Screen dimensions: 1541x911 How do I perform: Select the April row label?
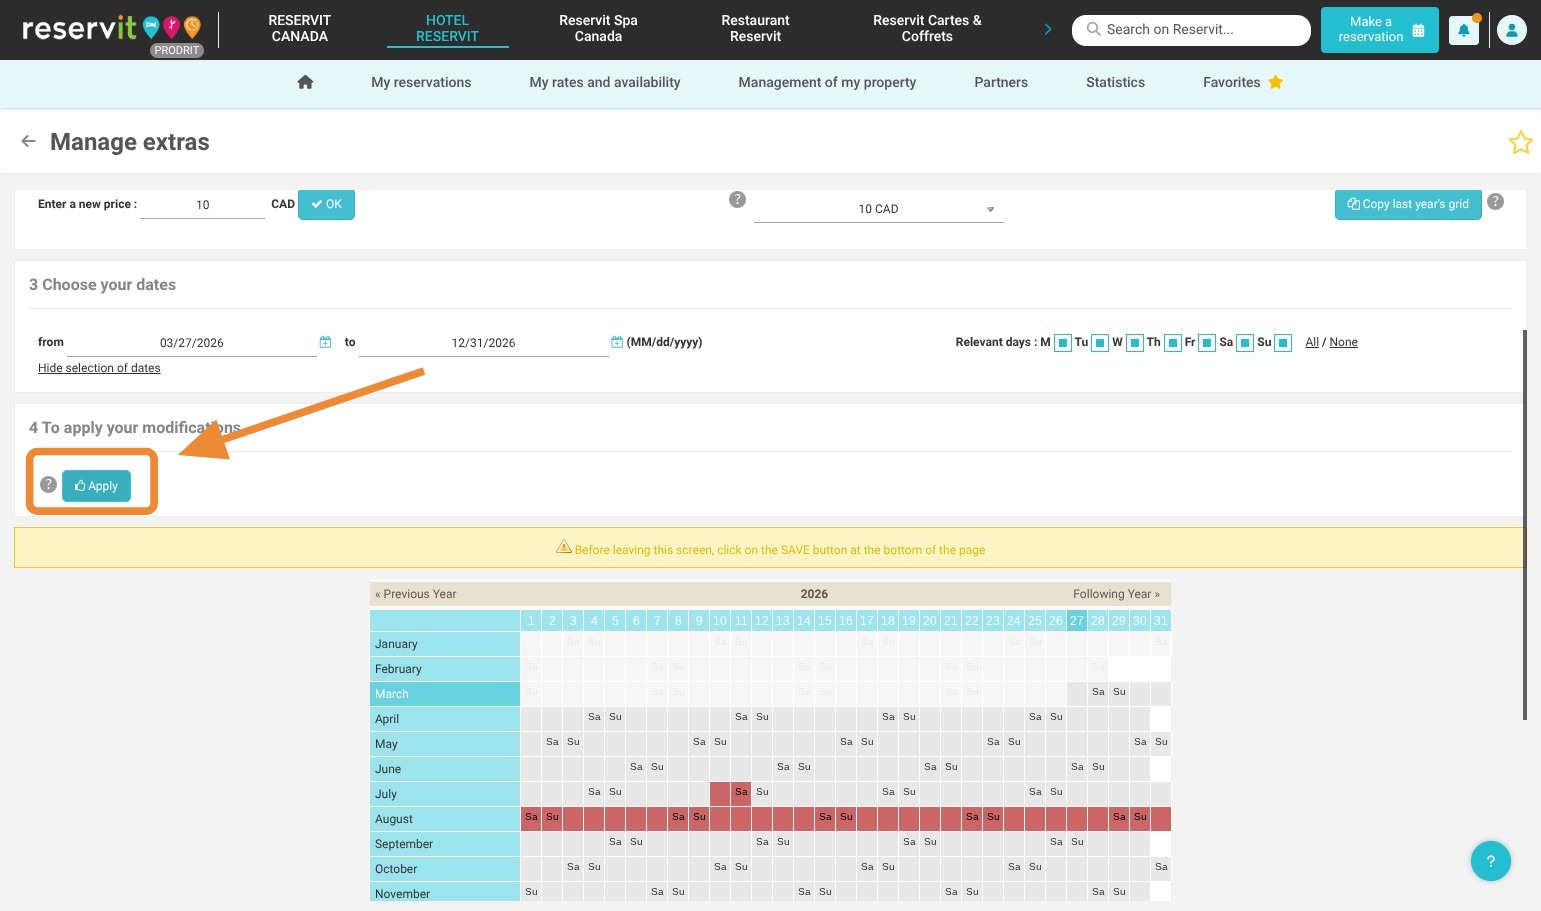[445, 719]
